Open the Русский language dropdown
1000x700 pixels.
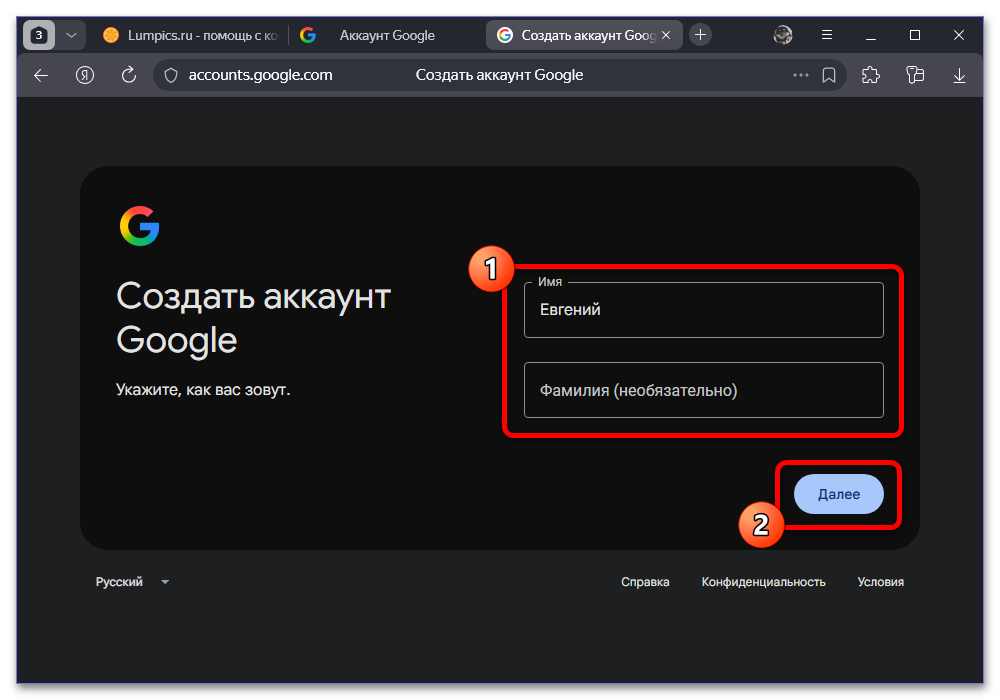point(132,581)
